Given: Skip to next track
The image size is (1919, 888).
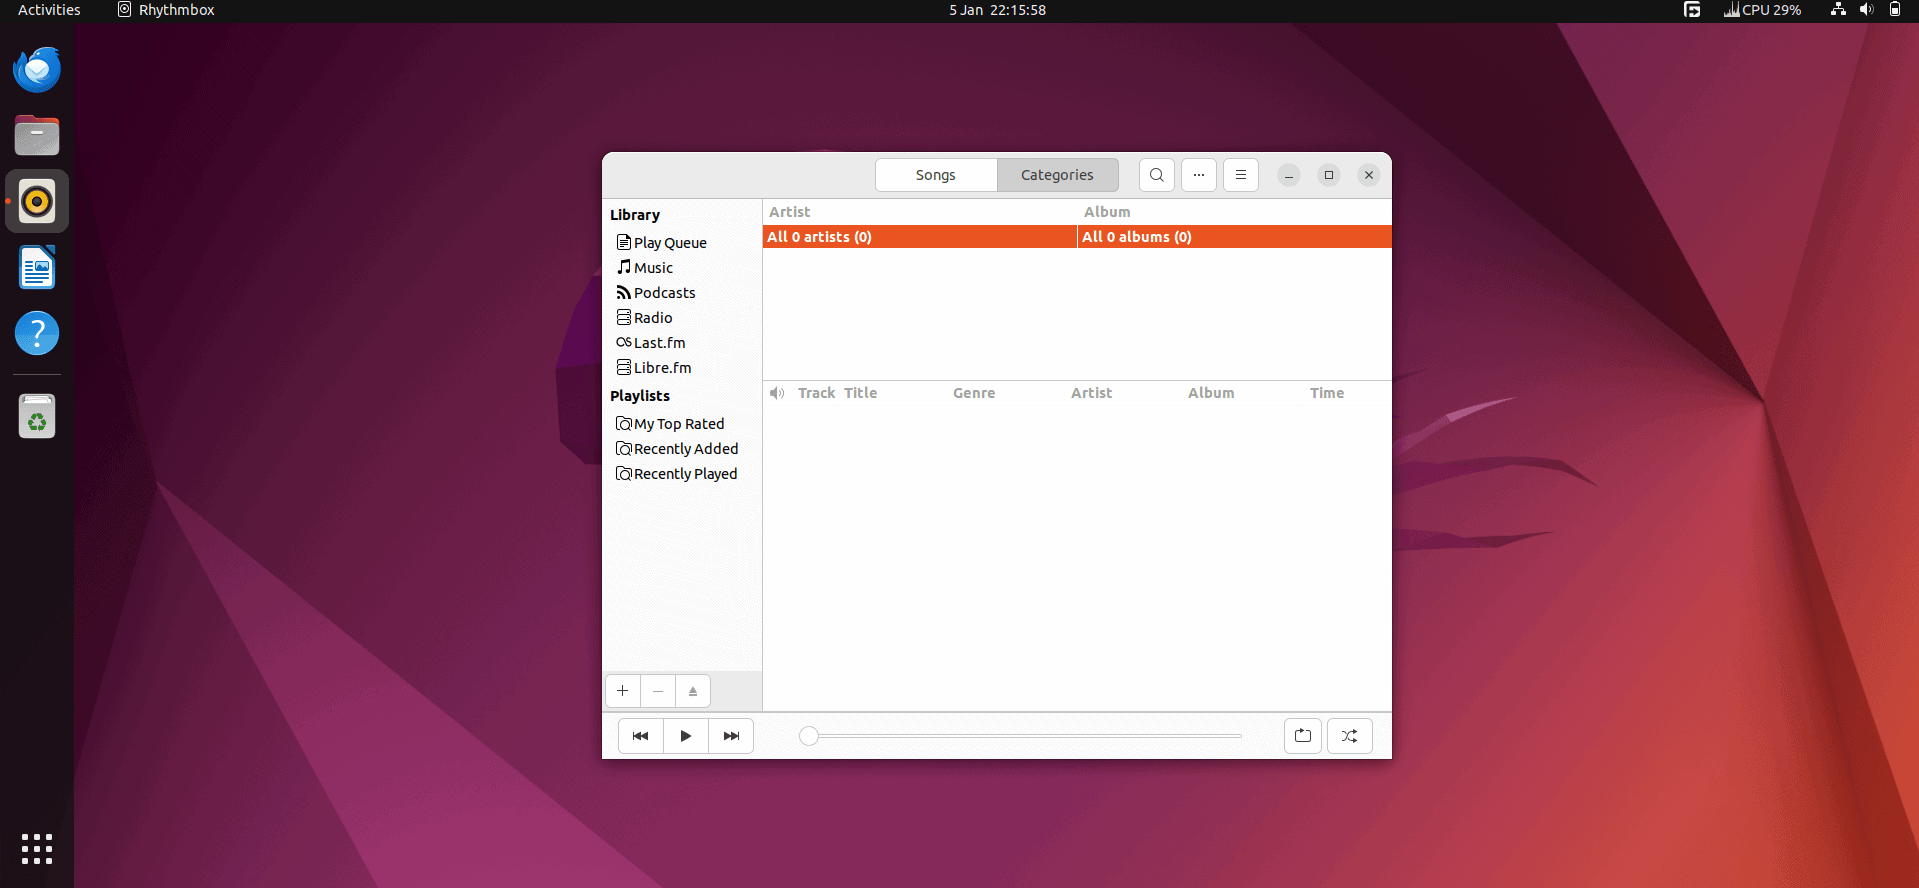Looking at the screenshot, I should point(731,736).
